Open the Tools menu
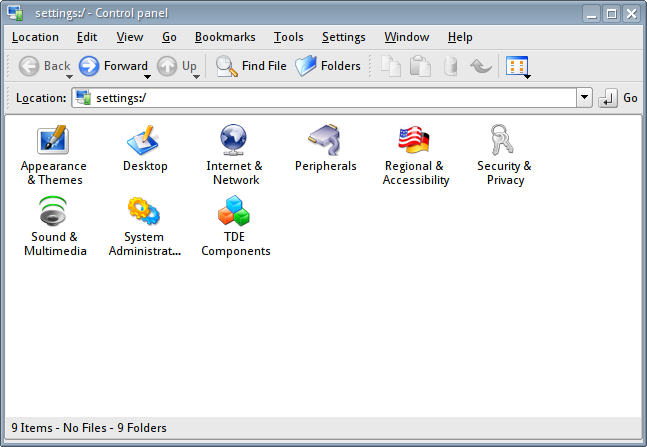The width and height of the screenshot is (647, 447). (288, 37)
